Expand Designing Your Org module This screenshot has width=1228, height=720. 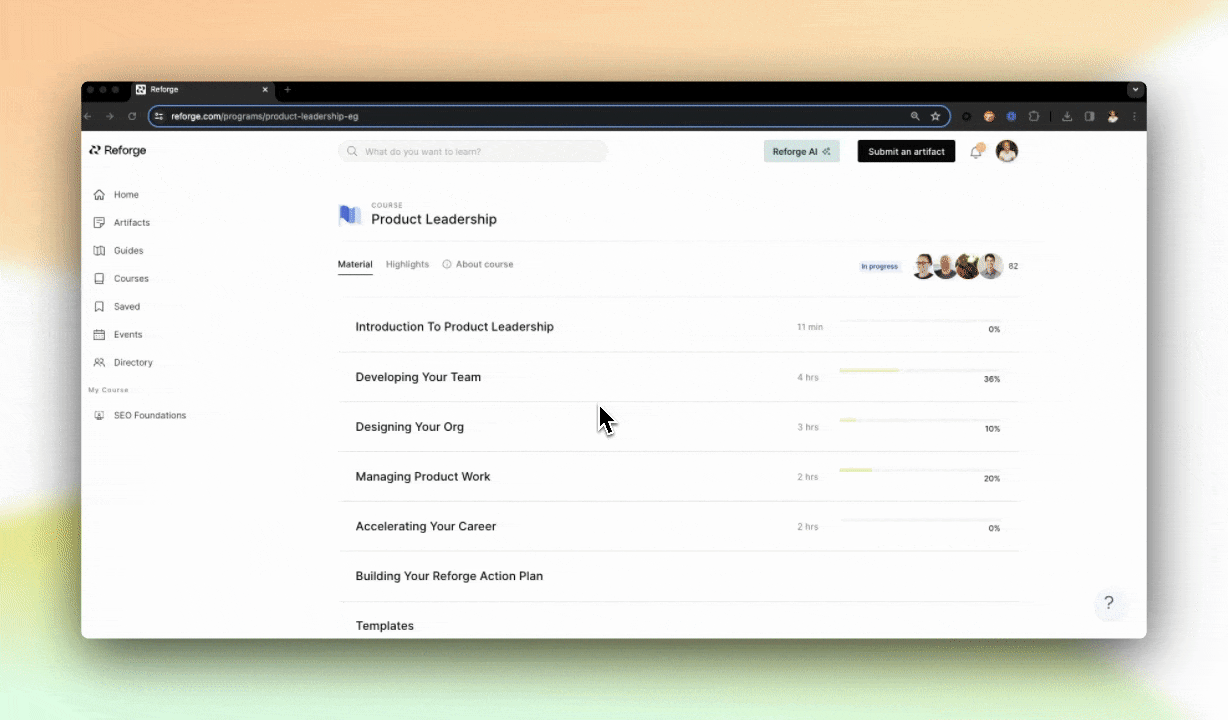click(679, 427)
